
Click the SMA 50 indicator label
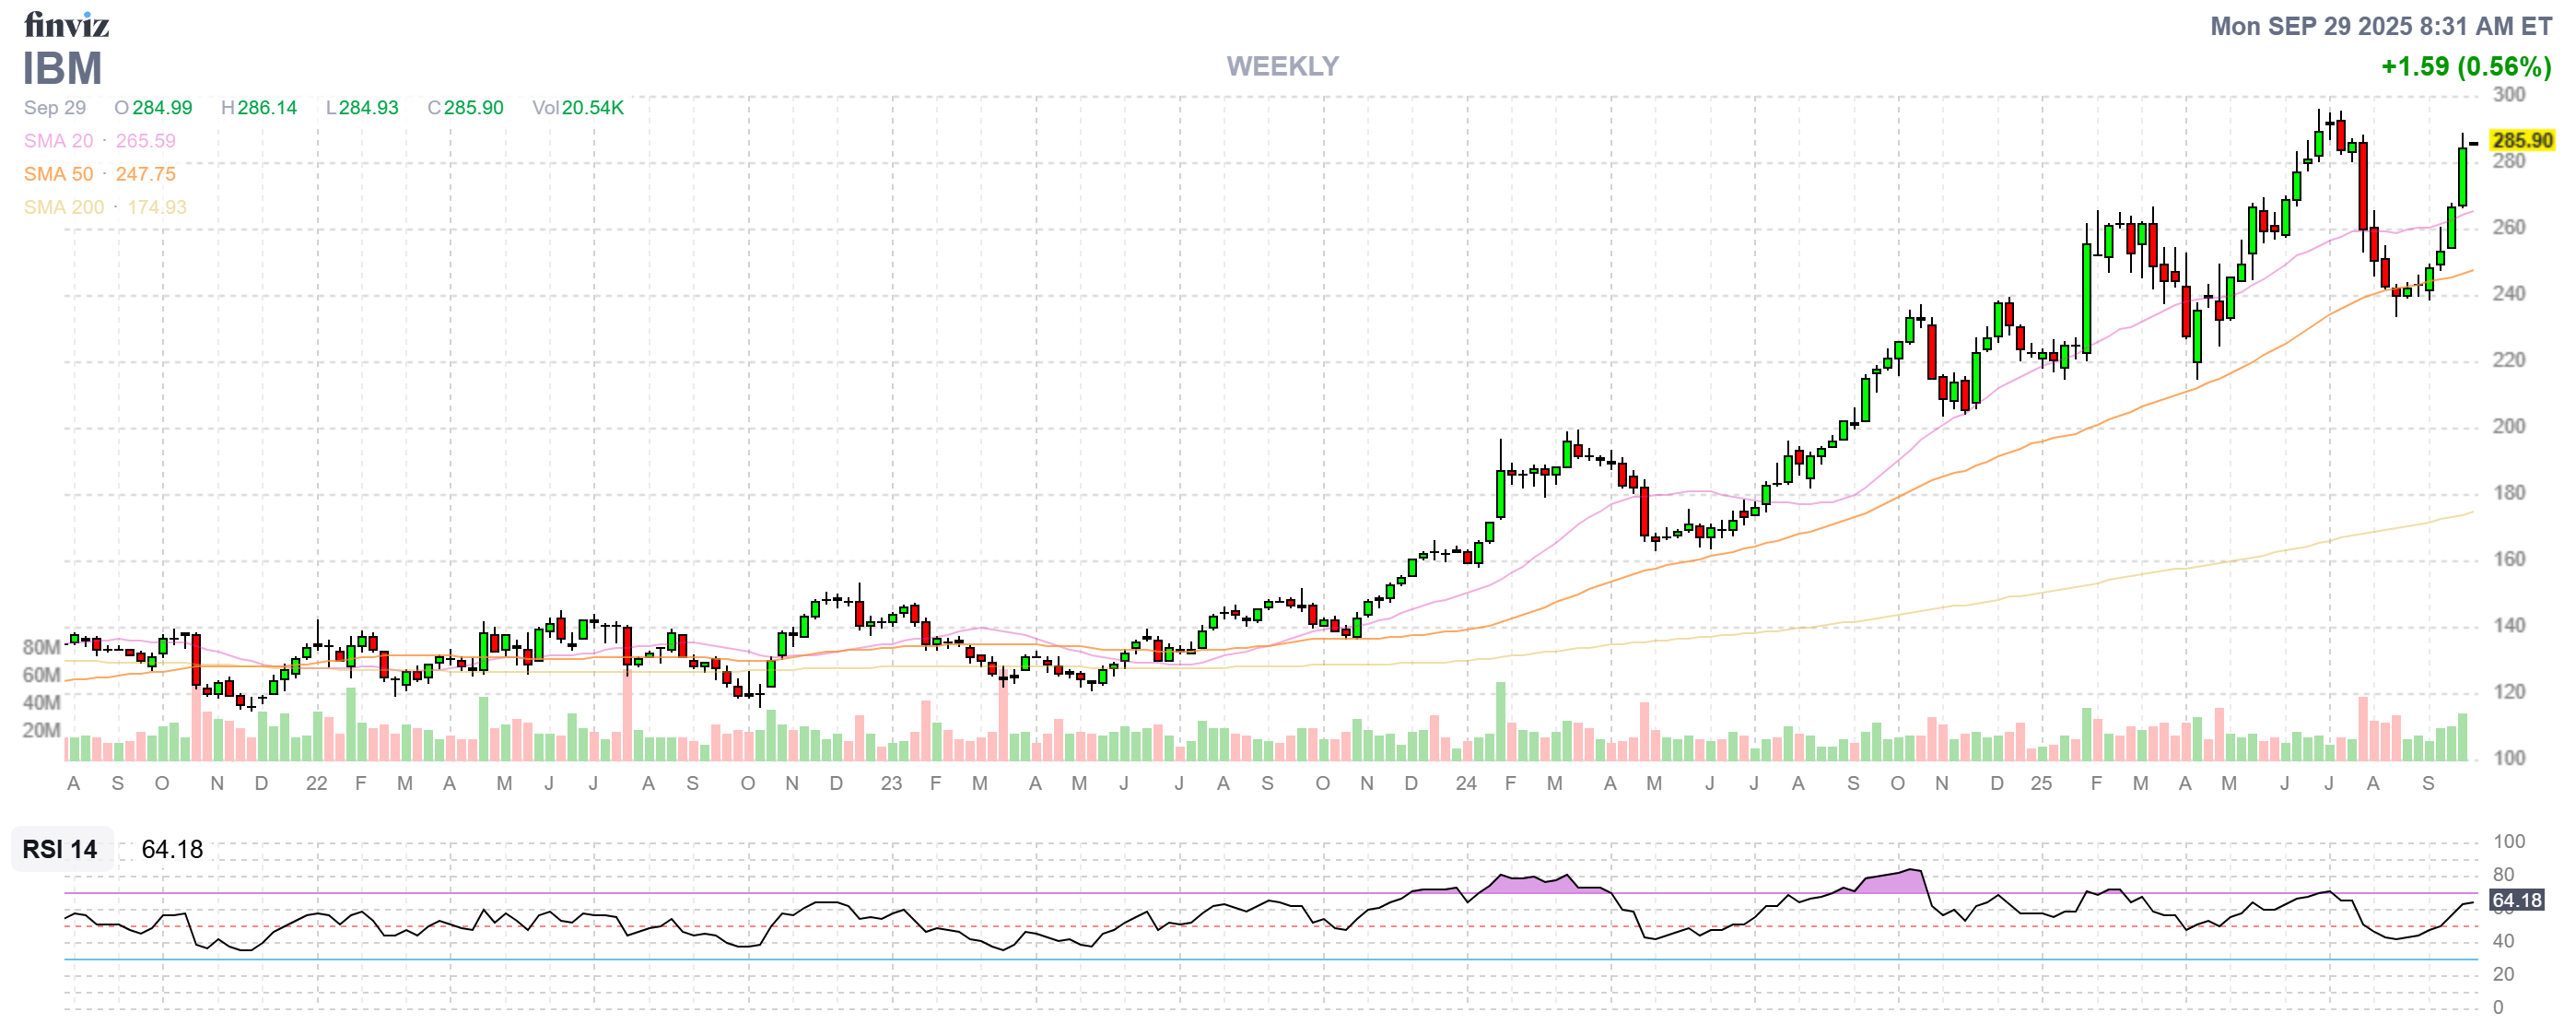[58, 174]
